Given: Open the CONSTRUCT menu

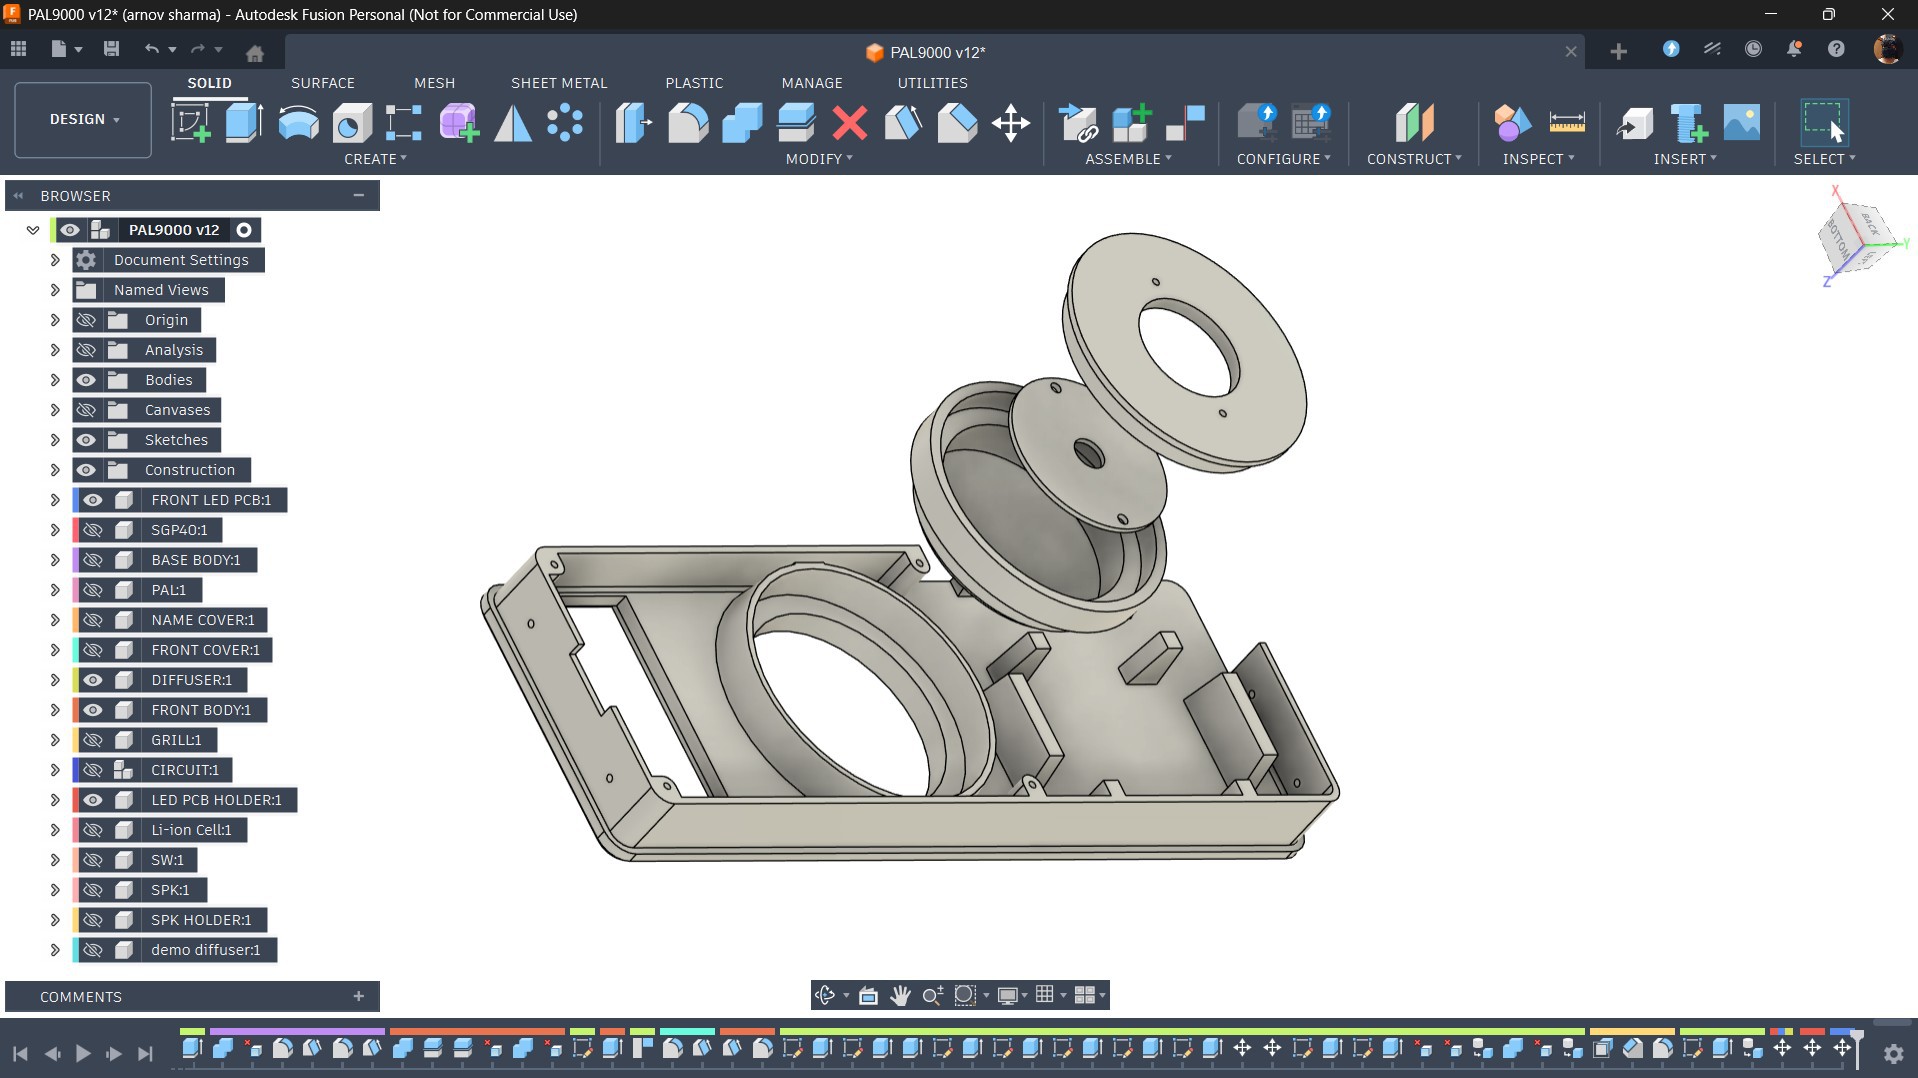Looking at the screenshot, I should point(1413,159).
